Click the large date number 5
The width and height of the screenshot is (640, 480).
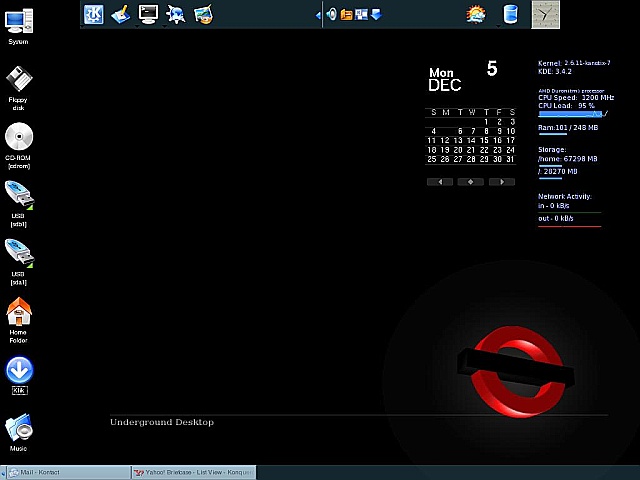492,69
